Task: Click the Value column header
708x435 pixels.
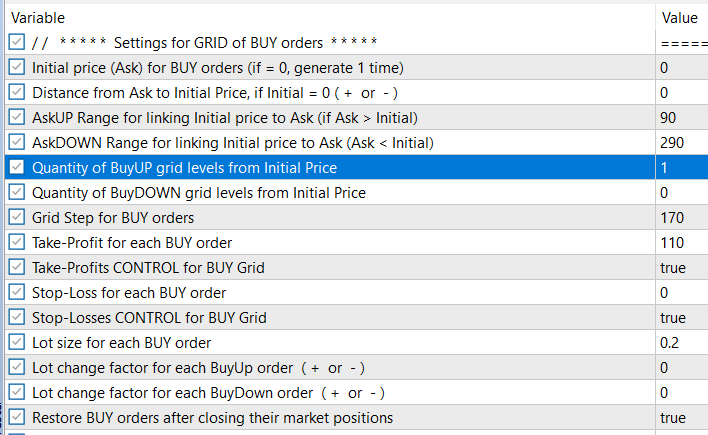Action: click(x=680, y=17)
